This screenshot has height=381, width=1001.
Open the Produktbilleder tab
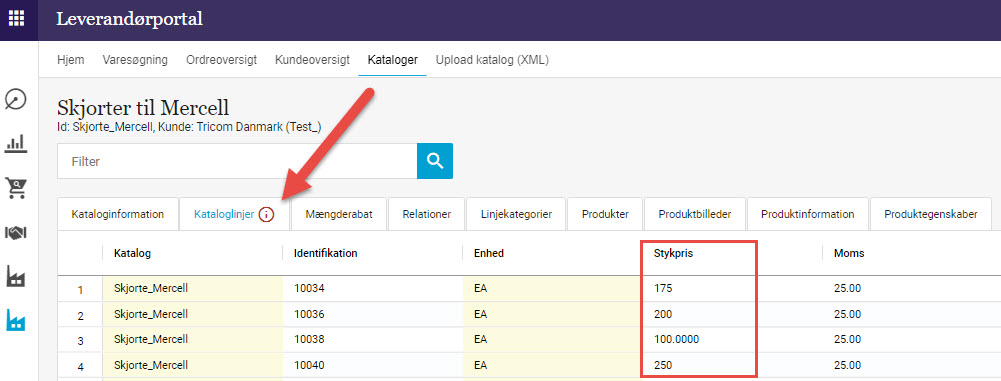pos(695,214)
